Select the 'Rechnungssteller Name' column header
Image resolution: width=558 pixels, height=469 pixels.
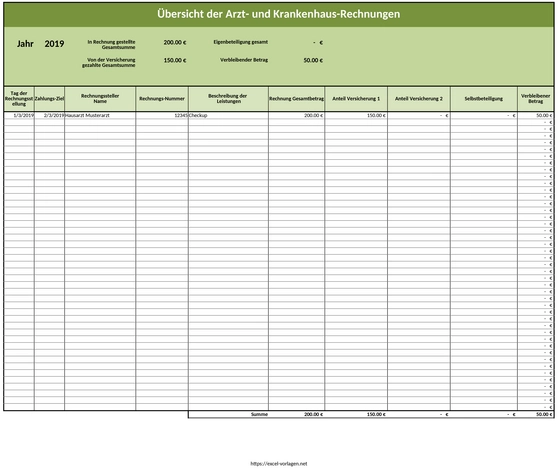tap(100, 99)
